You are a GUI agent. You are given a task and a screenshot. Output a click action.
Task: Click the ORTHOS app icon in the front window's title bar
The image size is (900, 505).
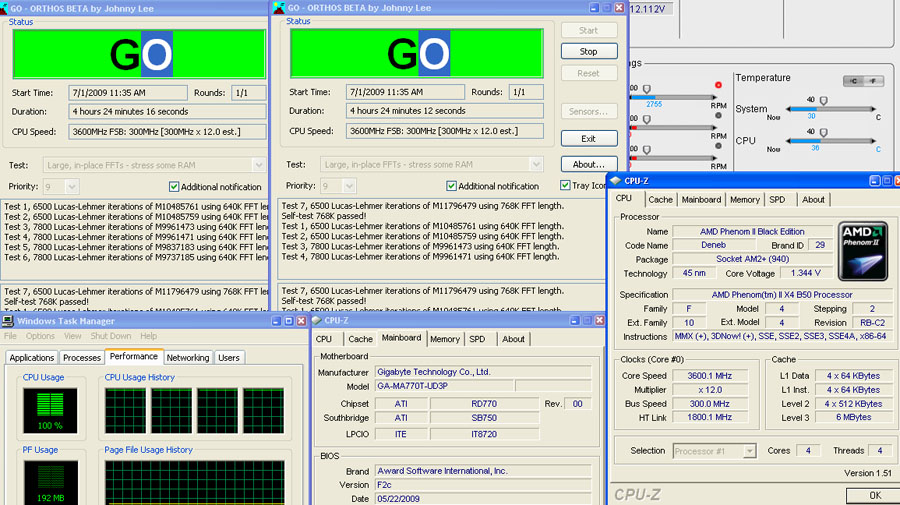pos(279,7)
